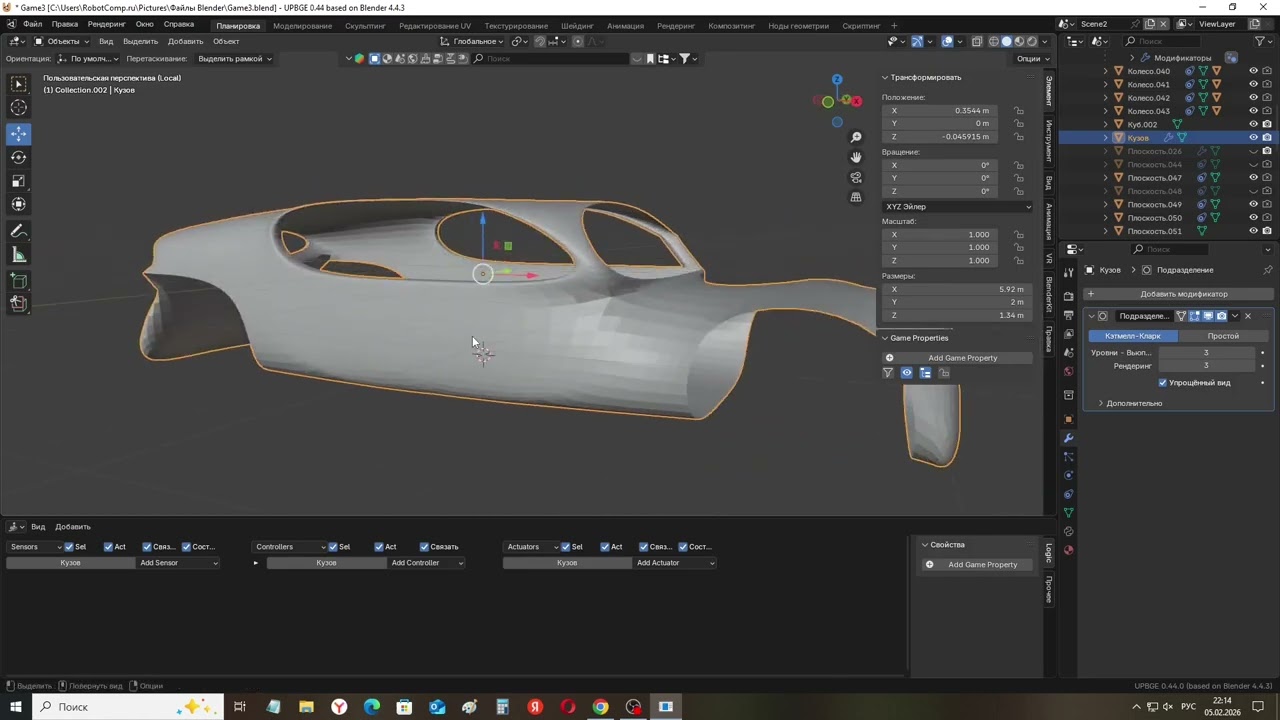Switch to orthographic grid view icon
This screenshot has width=1280, height=720.
coord(856,197)
